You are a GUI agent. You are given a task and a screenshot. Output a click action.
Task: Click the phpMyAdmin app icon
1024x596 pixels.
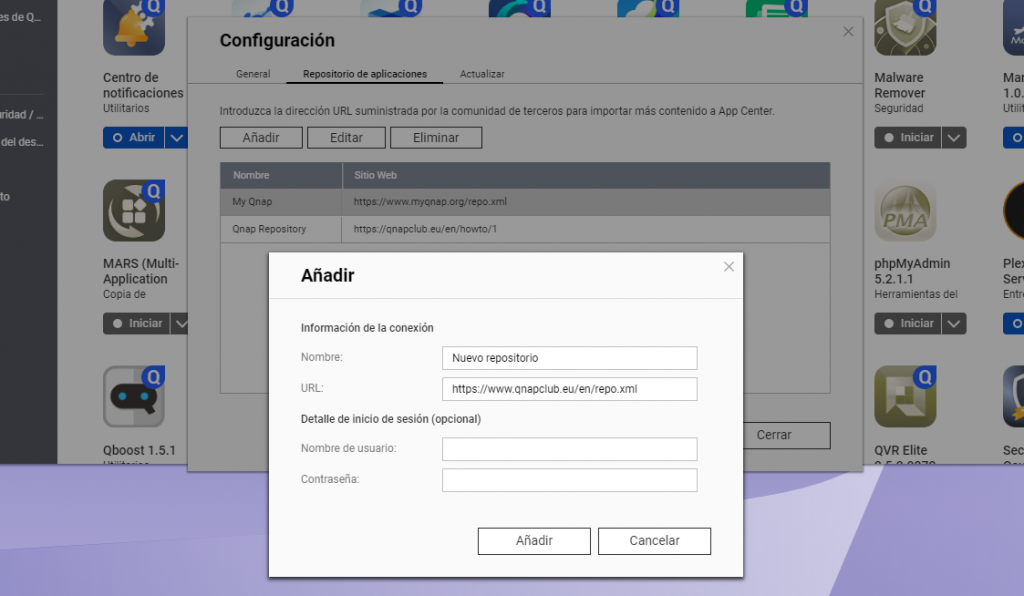(x=905, y=211)
